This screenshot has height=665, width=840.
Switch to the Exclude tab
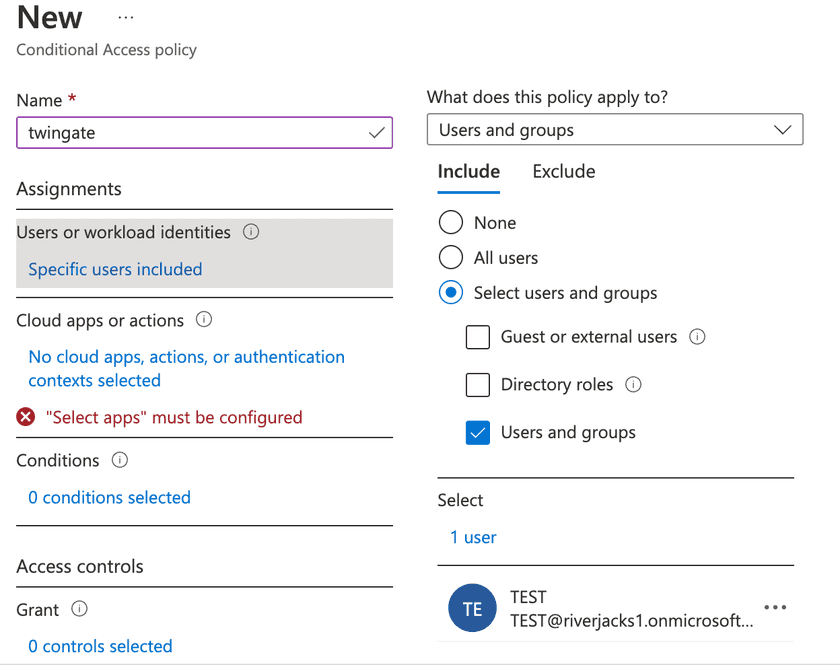[564, 172]
